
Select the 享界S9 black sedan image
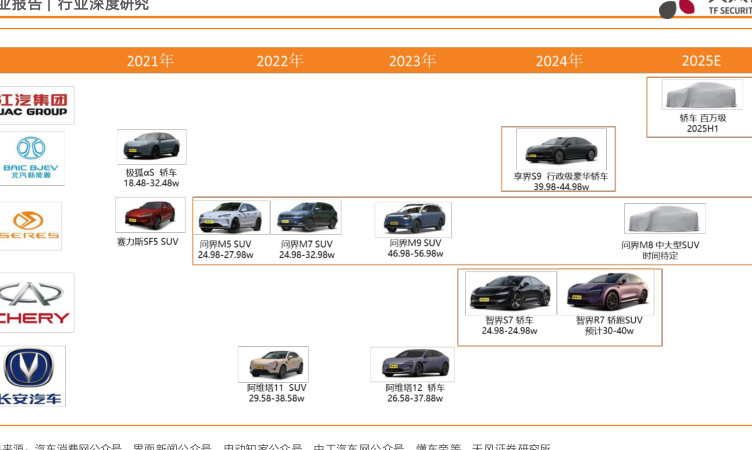[561, 149]
